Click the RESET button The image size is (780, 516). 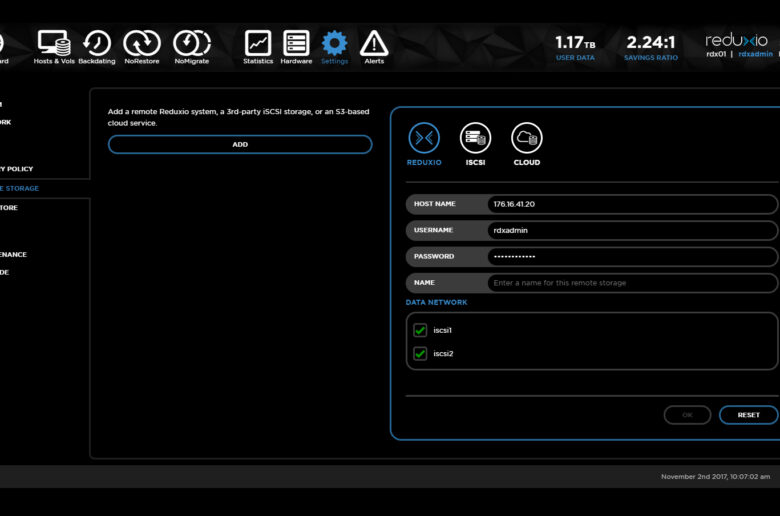pyautogui.click(x=749, y=414)
